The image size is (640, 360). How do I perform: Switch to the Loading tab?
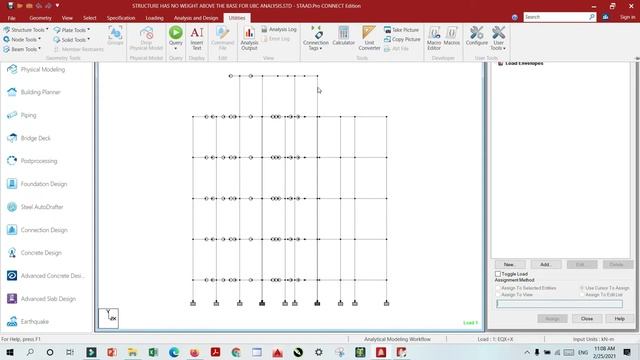coord(154,18)
